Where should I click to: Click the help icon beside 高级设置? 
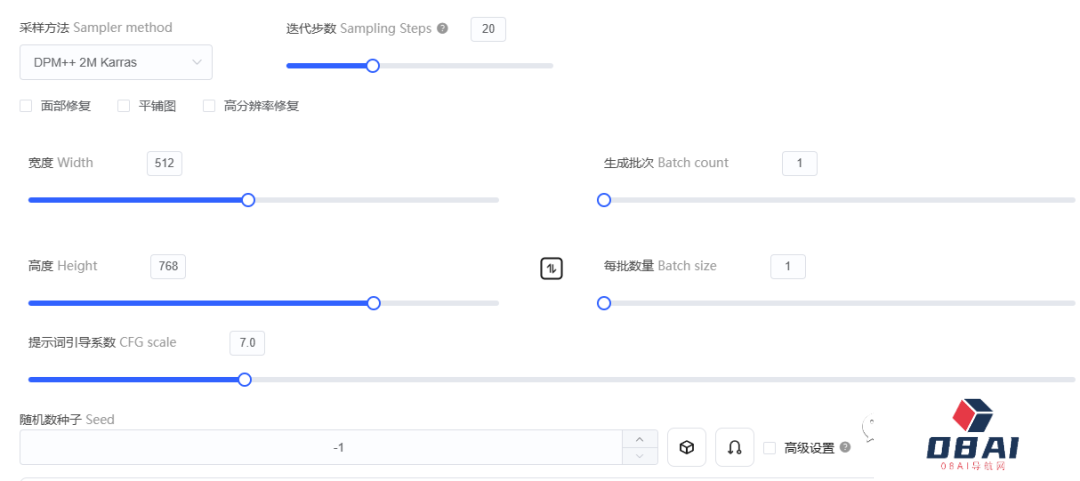[x=846, y=448]
